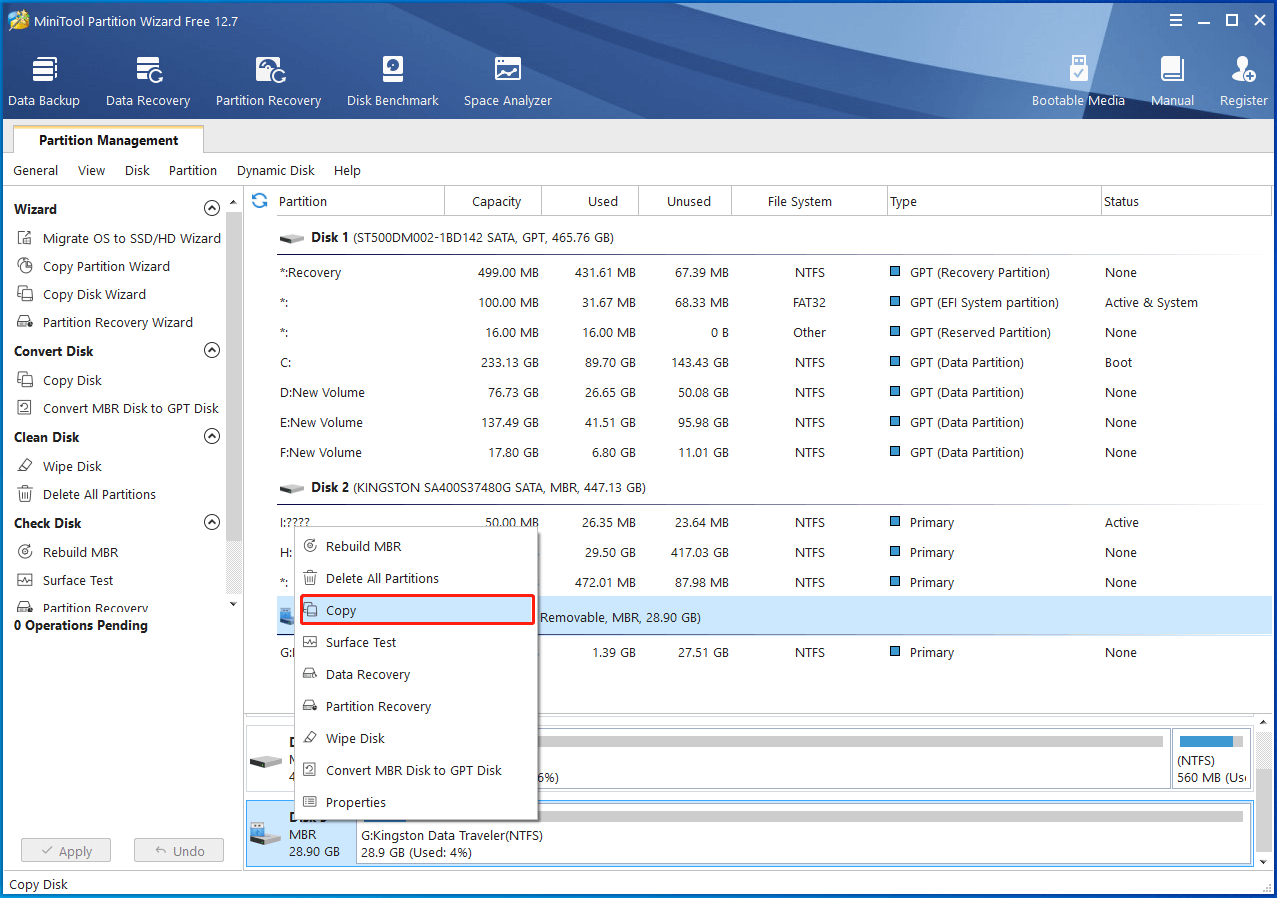Screen dimensions: 1277x898
Task: Open the Help menu
Action: [347, 171]
